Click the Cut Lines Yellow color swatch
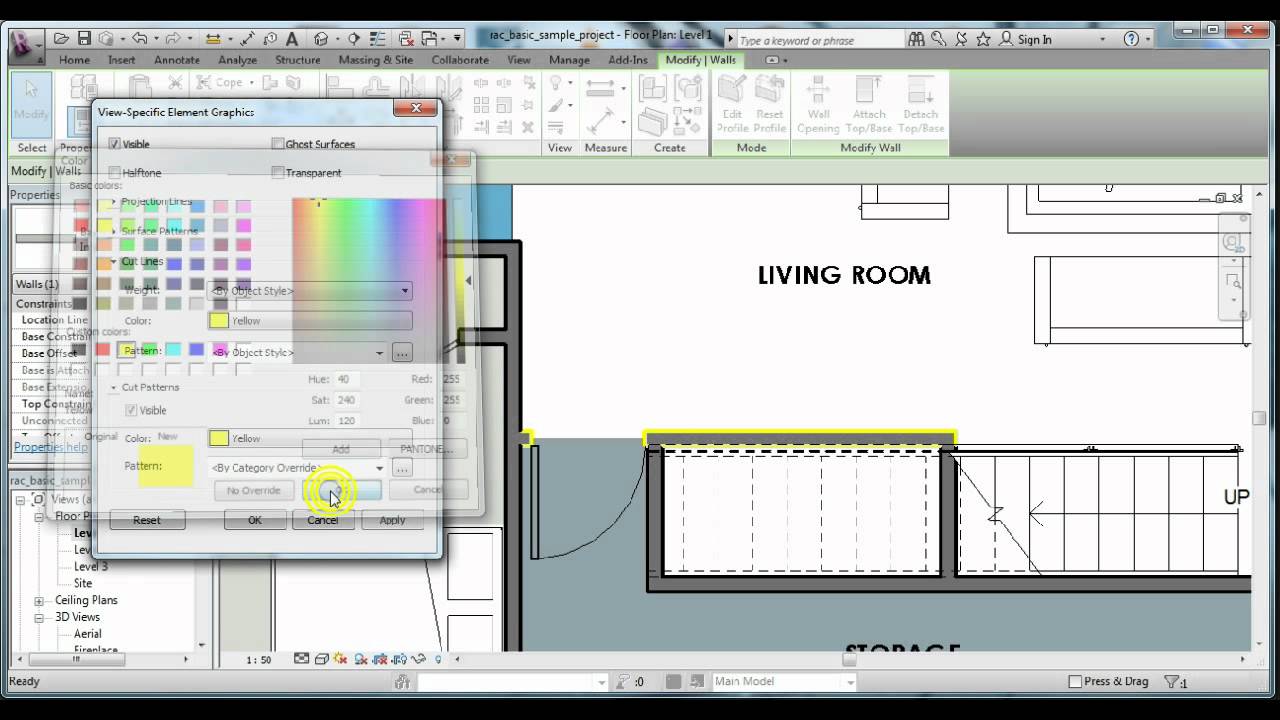Screen dimensions: 1280x720 pyautogui.click(x=218, y=321)
